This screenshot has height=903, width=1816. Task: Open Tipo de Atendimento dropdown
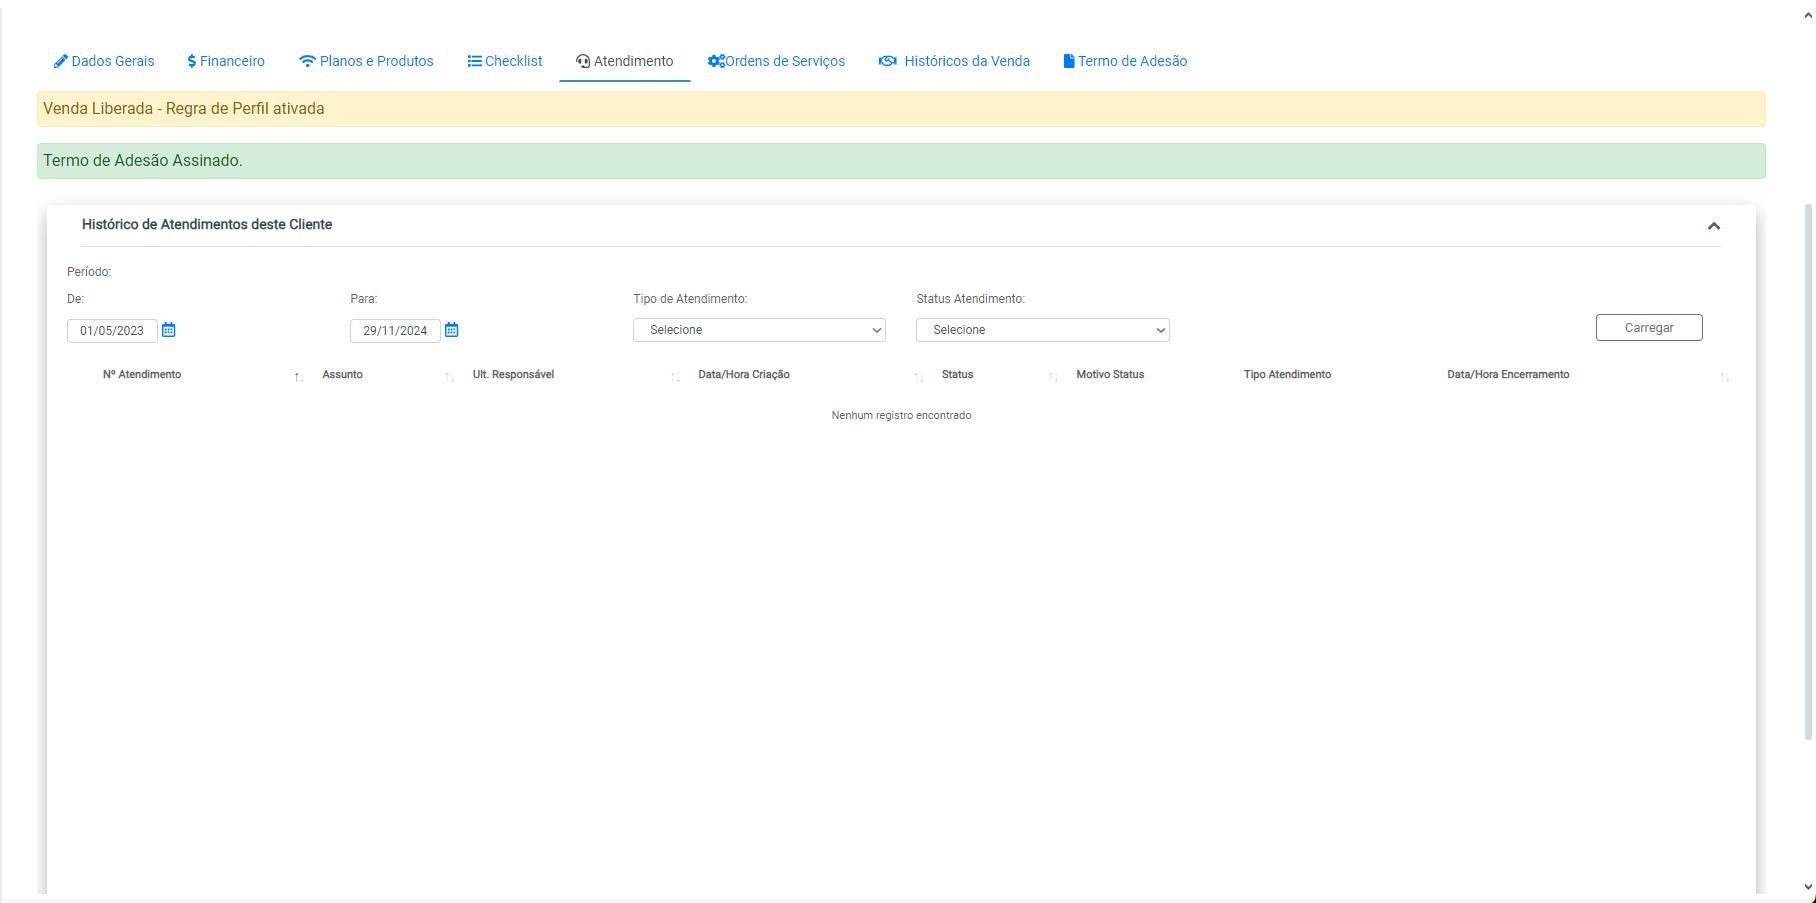(x=759, y=330)
